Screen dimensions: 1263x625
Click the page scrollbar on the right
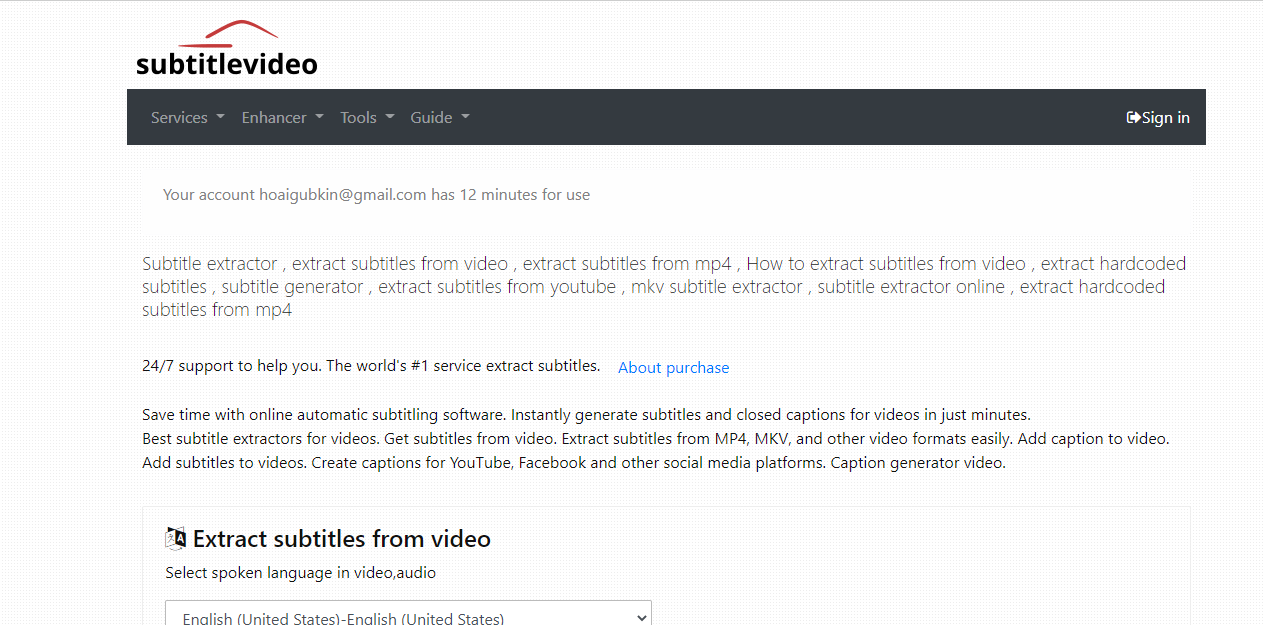point(1257,312)
